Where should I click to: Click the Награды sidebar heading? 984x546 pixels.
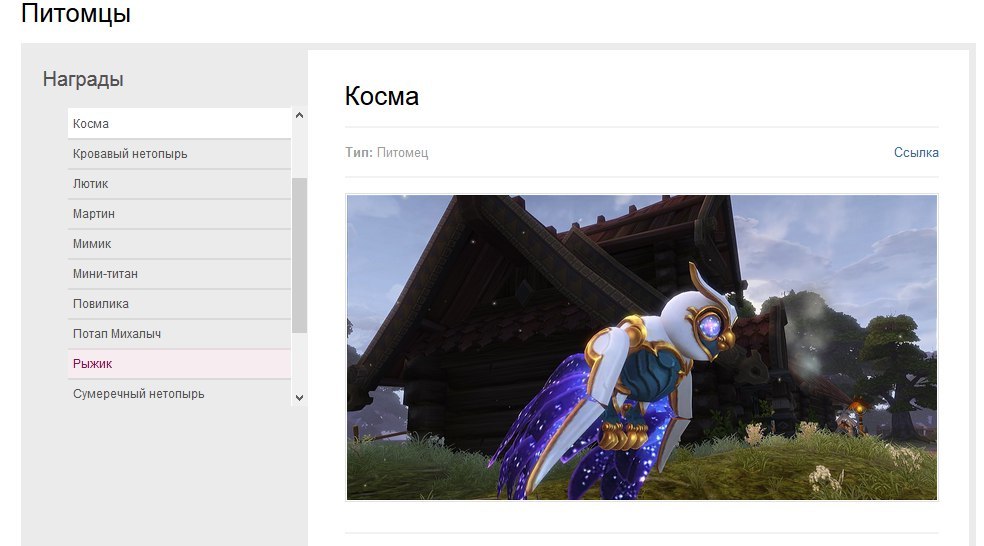click(83, 80)
